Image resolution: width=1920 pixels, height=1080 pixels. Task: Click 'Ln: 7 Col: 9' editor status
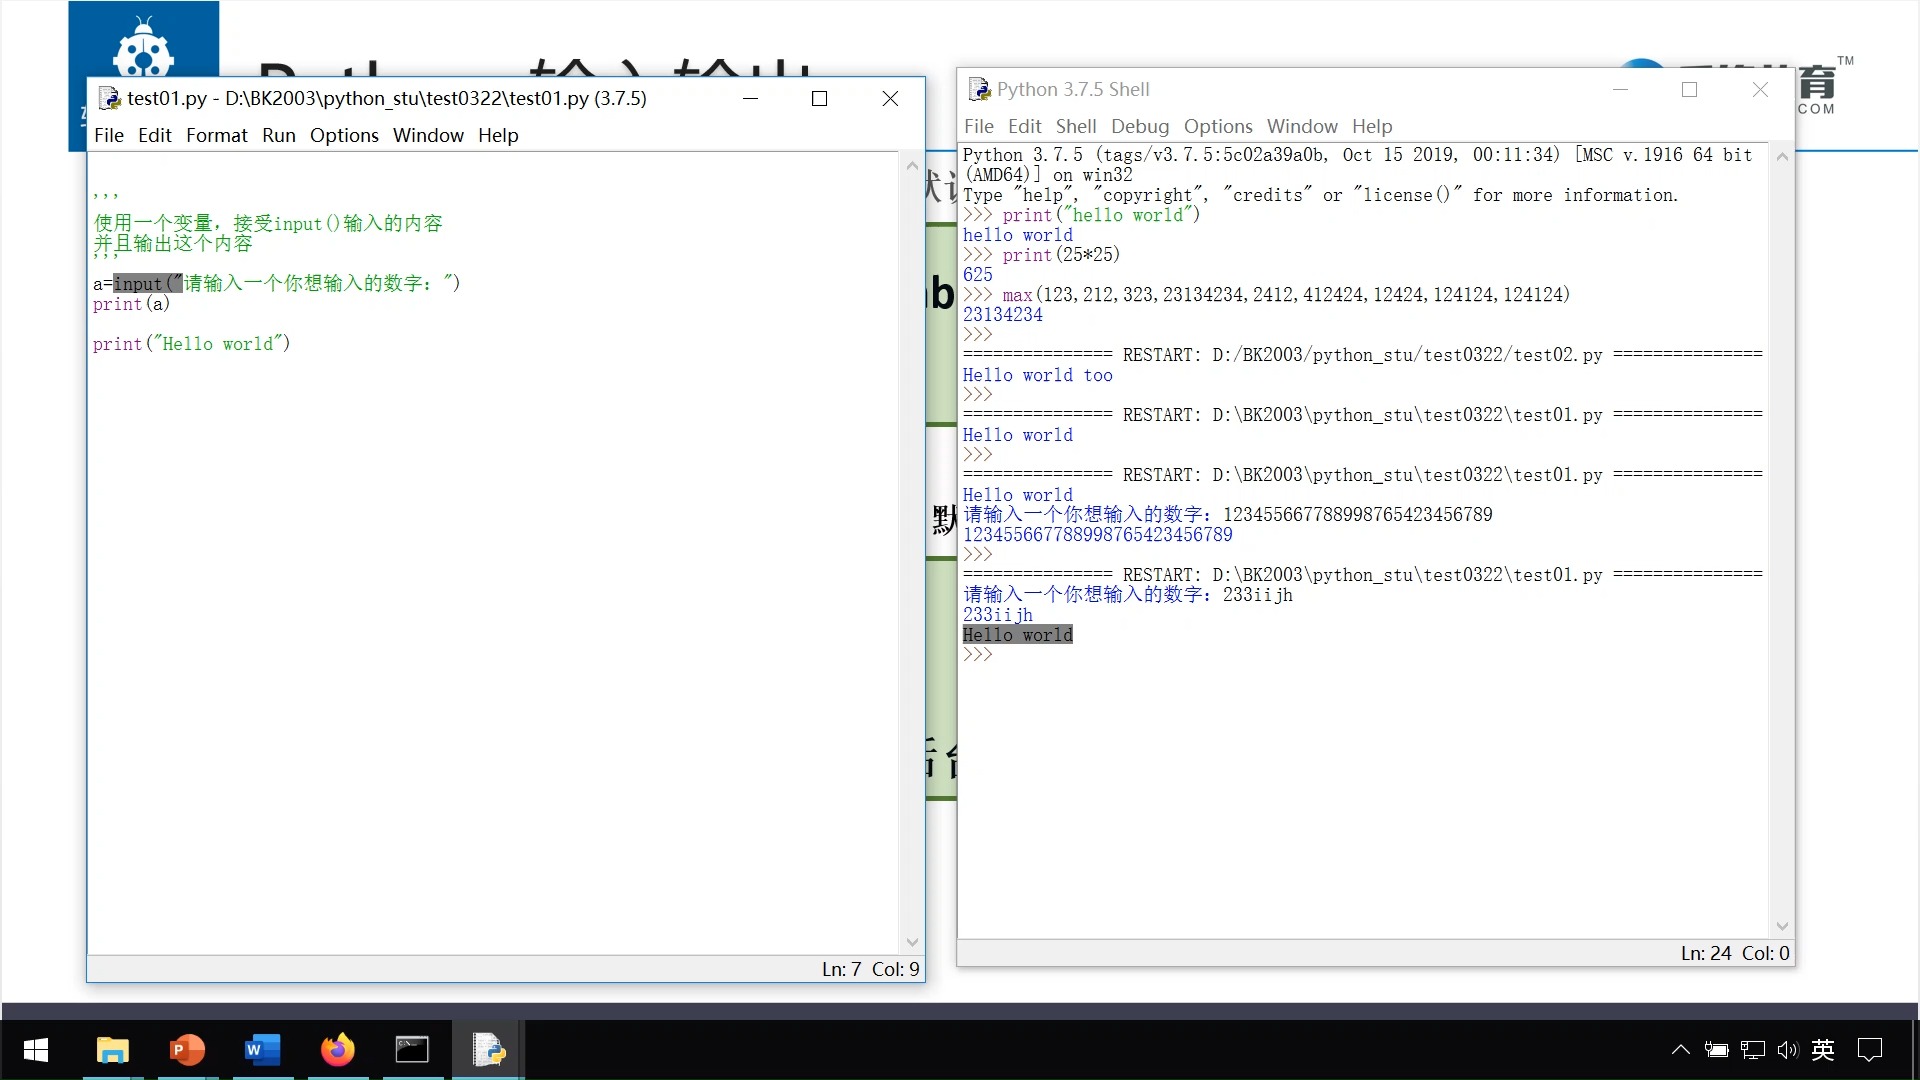click(x=870, y=969)
